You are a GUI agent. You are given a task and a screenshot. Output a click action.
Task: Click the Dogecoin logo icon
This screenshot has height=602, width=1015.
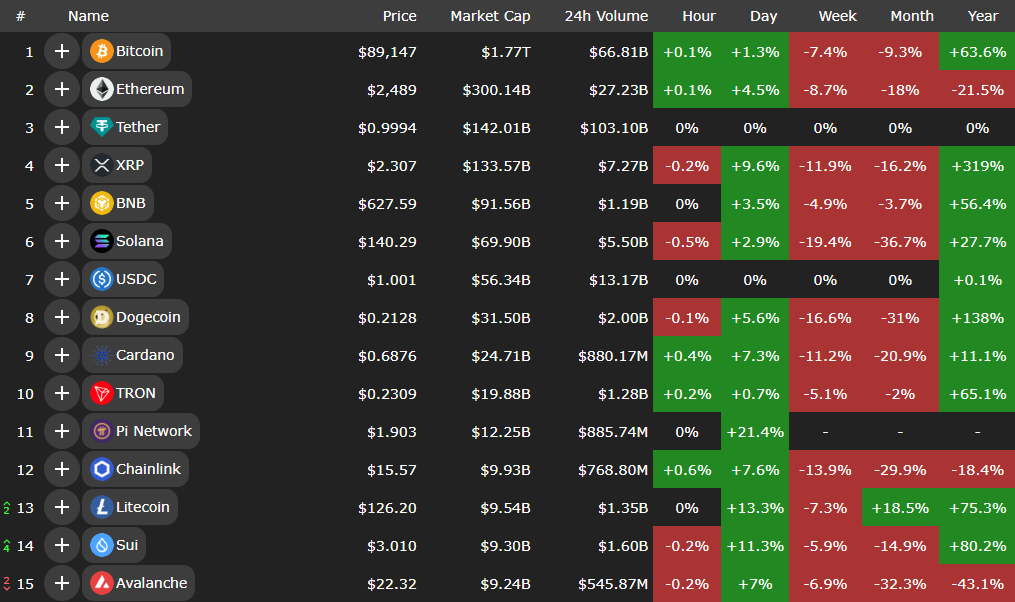coord(101,317)
